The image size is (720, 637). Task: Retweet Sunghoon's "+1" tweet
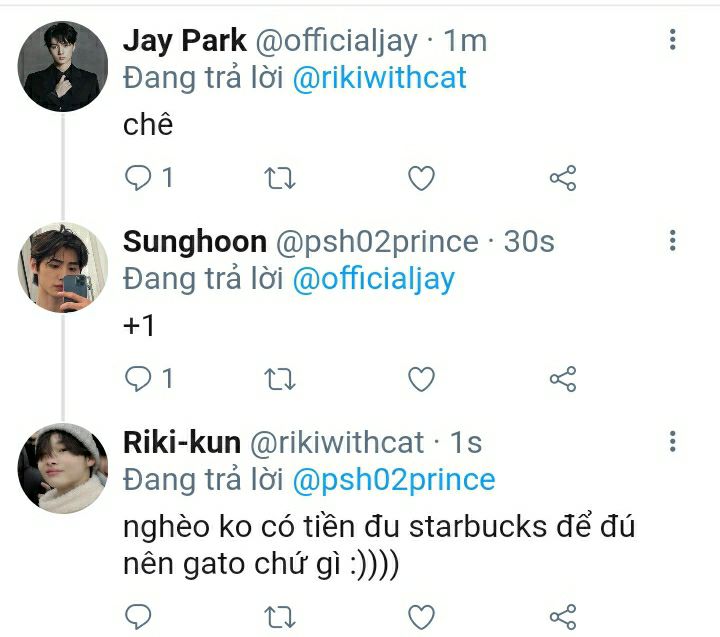[x=279, y=378]
